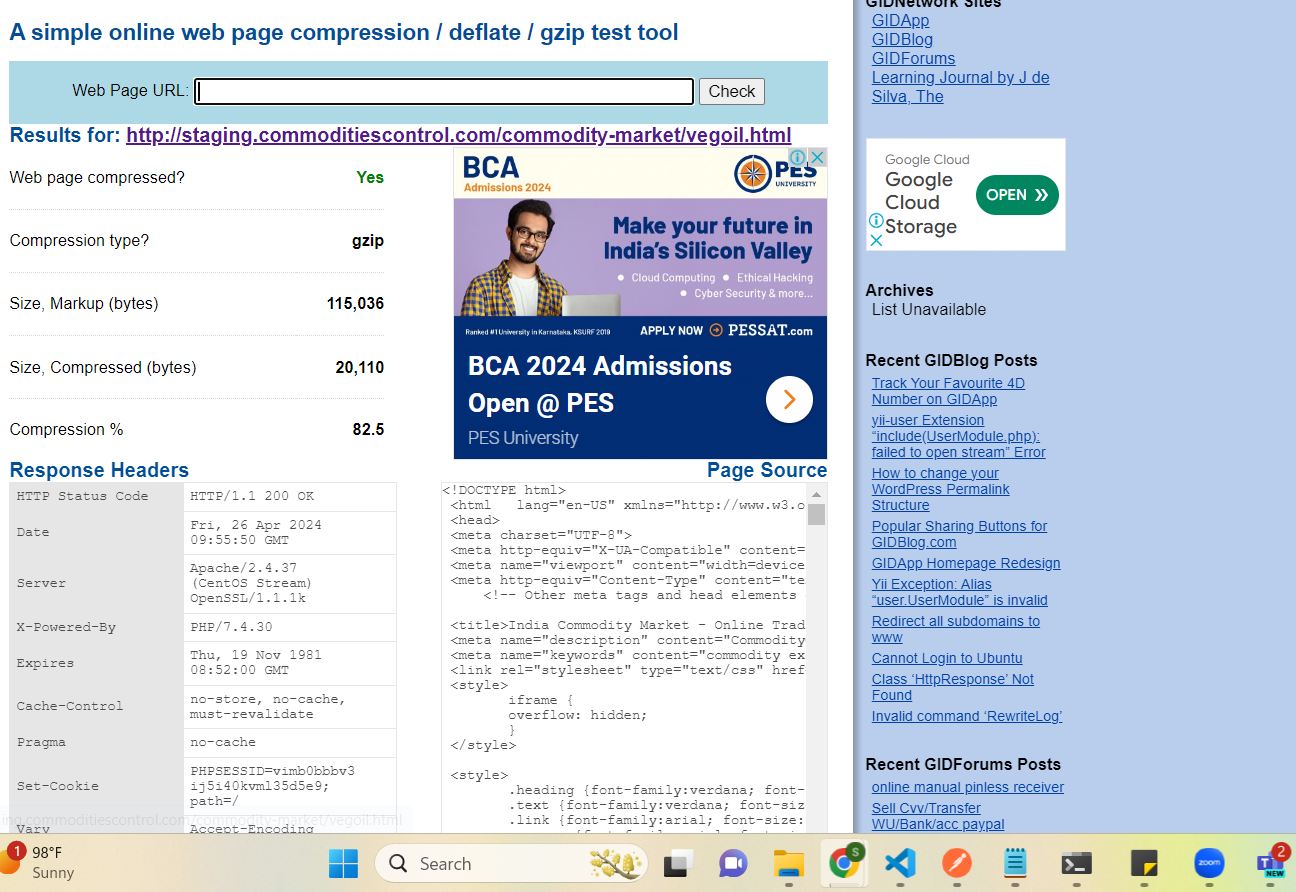Open Learning Journal by J de Silva link
The height and width of the screenshot is (892, 1296).
tap(960, 87)
